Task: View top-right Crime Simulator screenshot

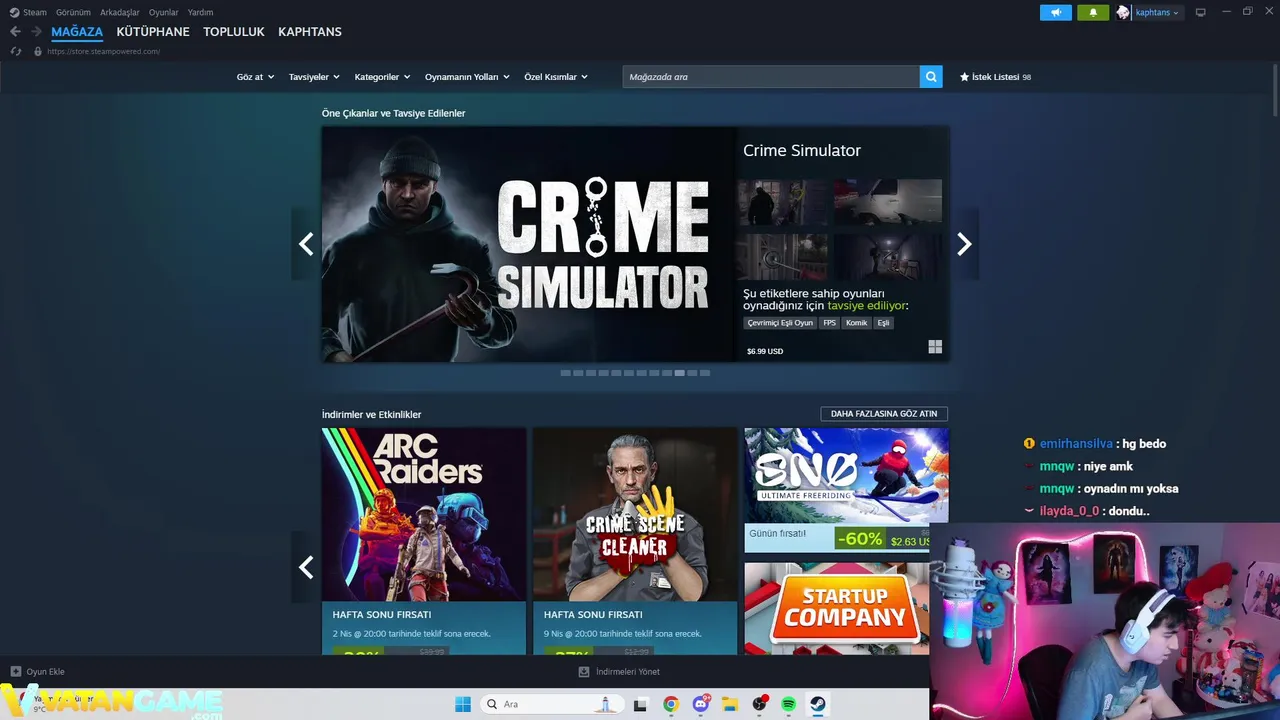Action: coord(888,202)
